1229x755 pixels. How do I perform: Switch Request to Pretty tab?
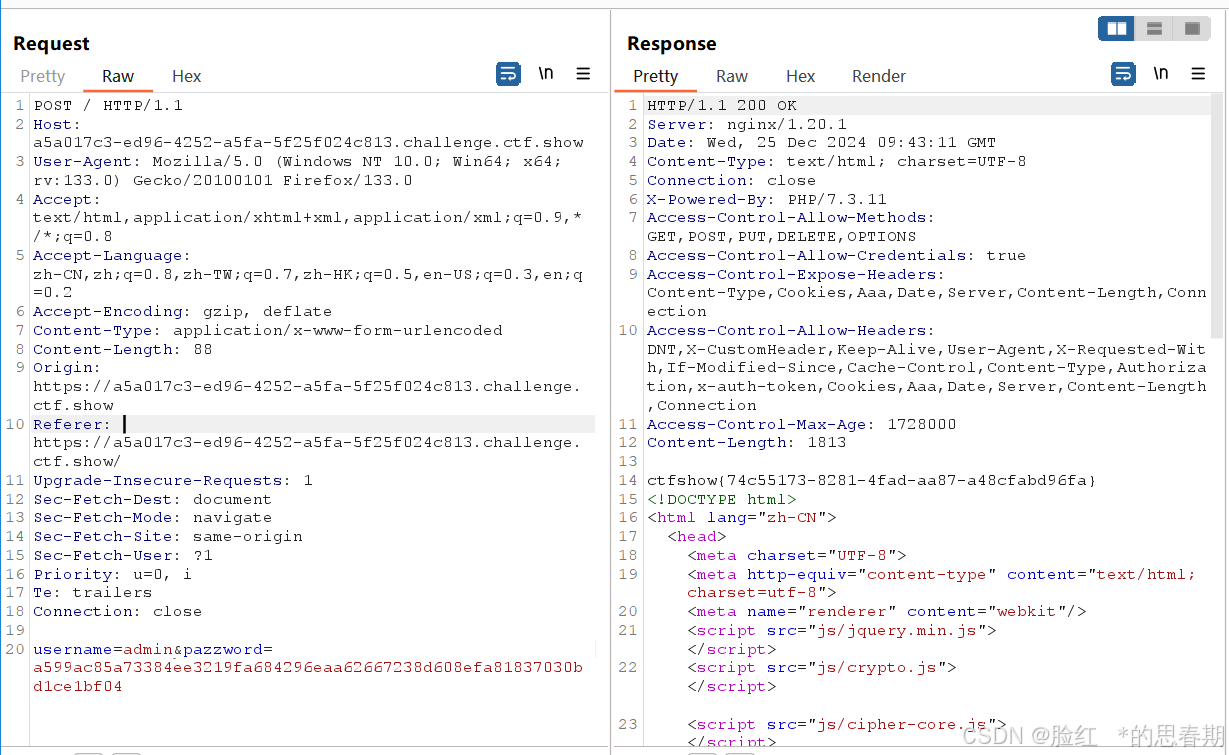tap(42, 76)
